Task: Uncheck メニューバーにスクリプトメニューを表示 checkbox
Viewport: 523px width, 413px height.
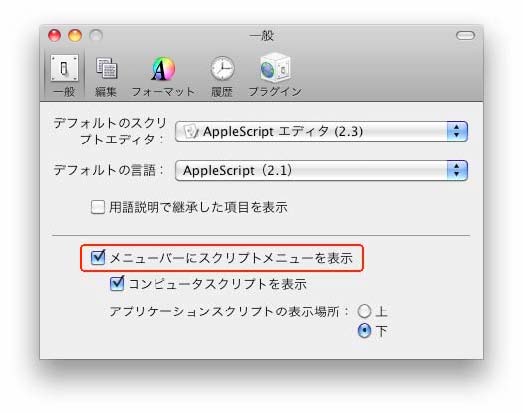Action: (98, 257)
